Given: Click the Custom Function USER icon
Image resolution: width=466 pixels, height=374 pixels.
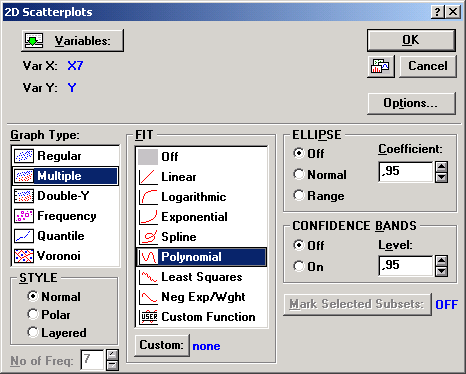Looking at the screenshot, I should pos(148,317).
